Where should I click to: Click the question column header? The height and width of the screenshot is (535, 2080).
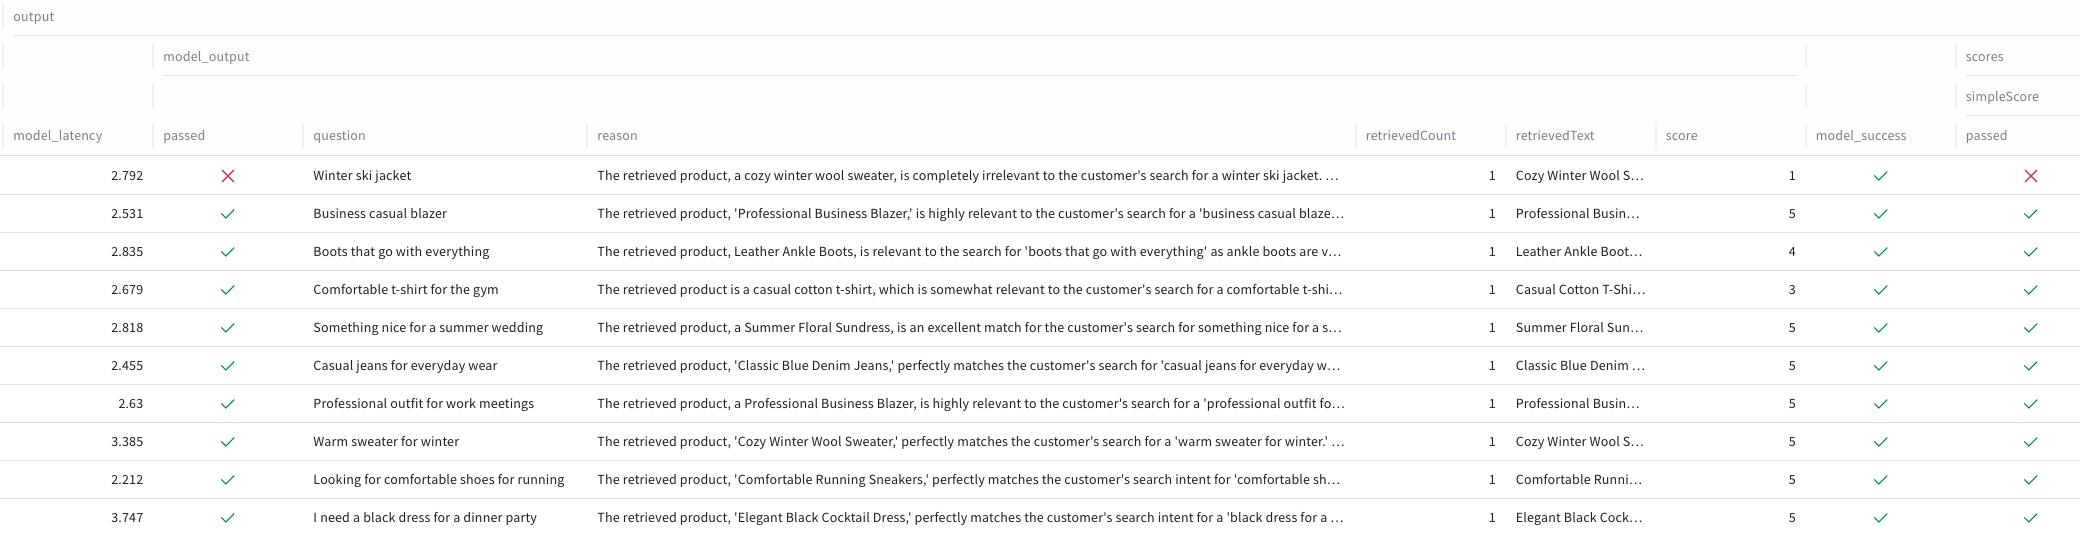(x=339, y=136)
